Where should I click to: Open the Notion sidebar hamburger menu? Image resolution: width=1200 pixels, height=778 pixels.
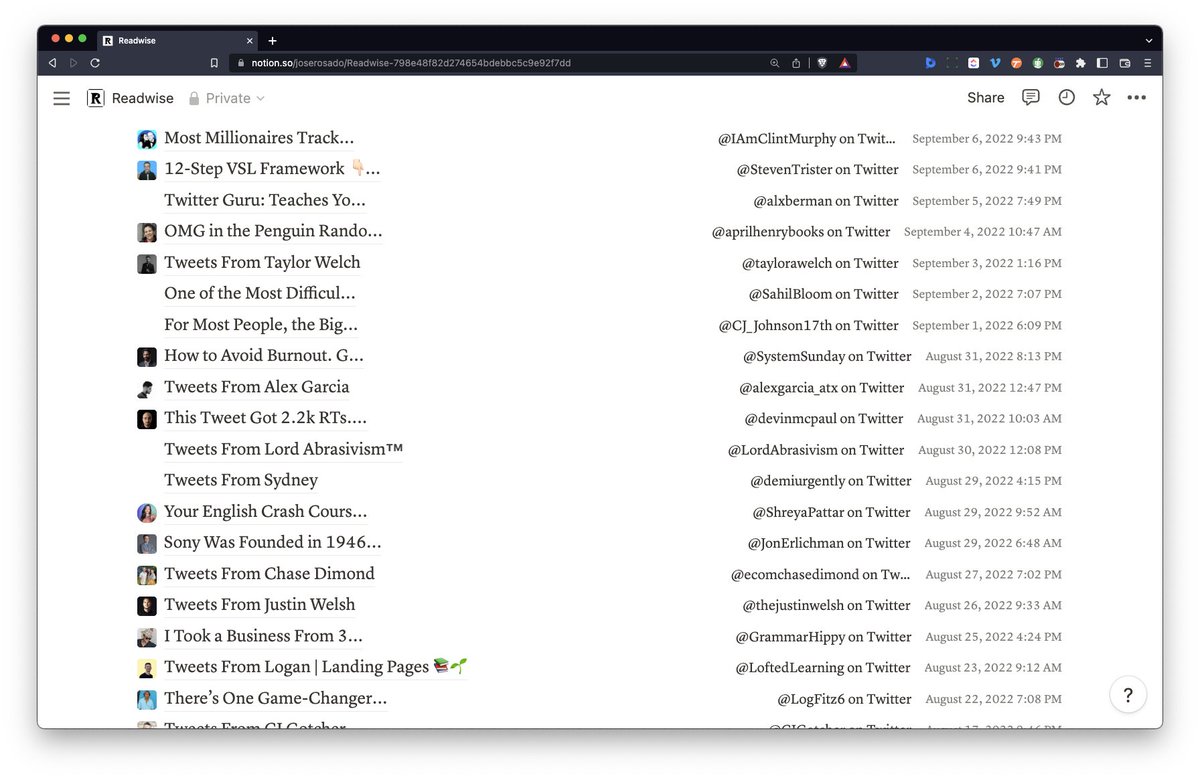62,98
